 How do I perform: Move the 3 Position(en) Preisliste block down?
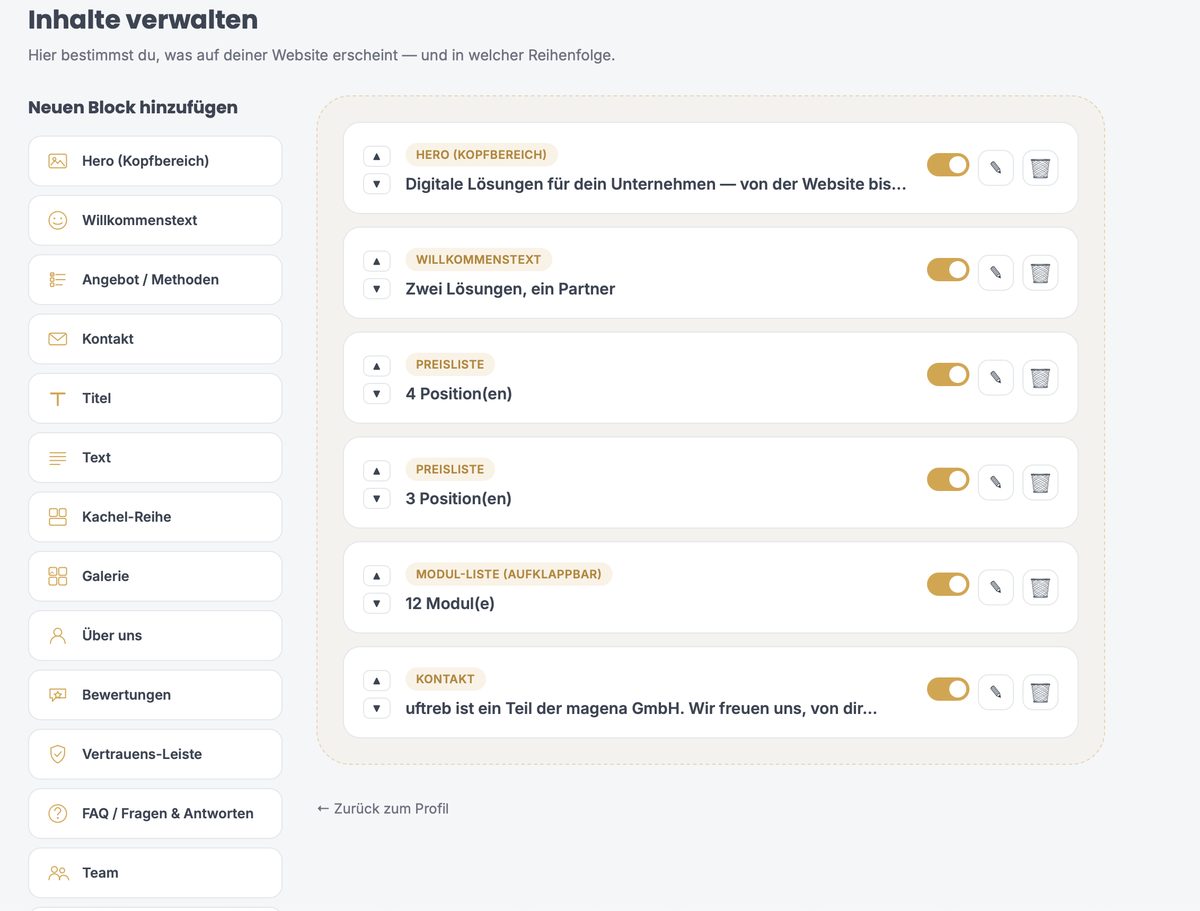(376, 499)
